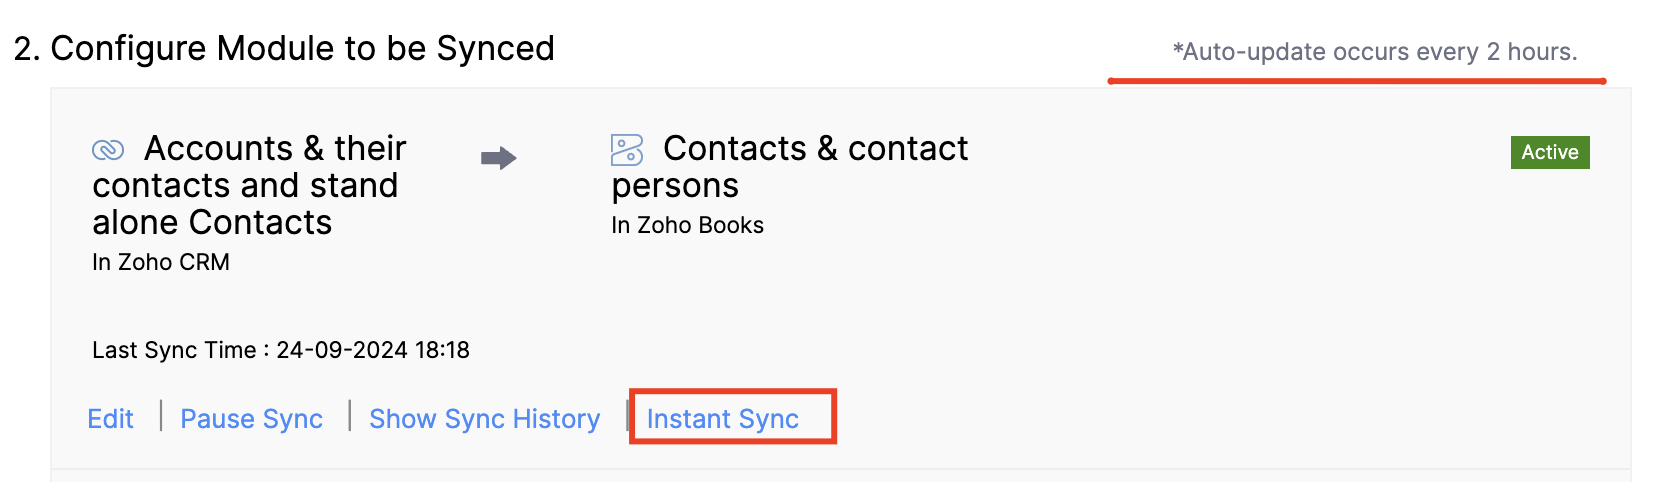Viewport: 1658px width, 482px height.
Task: Pause the module sync
Action: pyautogui.click(x=251, y=419)
